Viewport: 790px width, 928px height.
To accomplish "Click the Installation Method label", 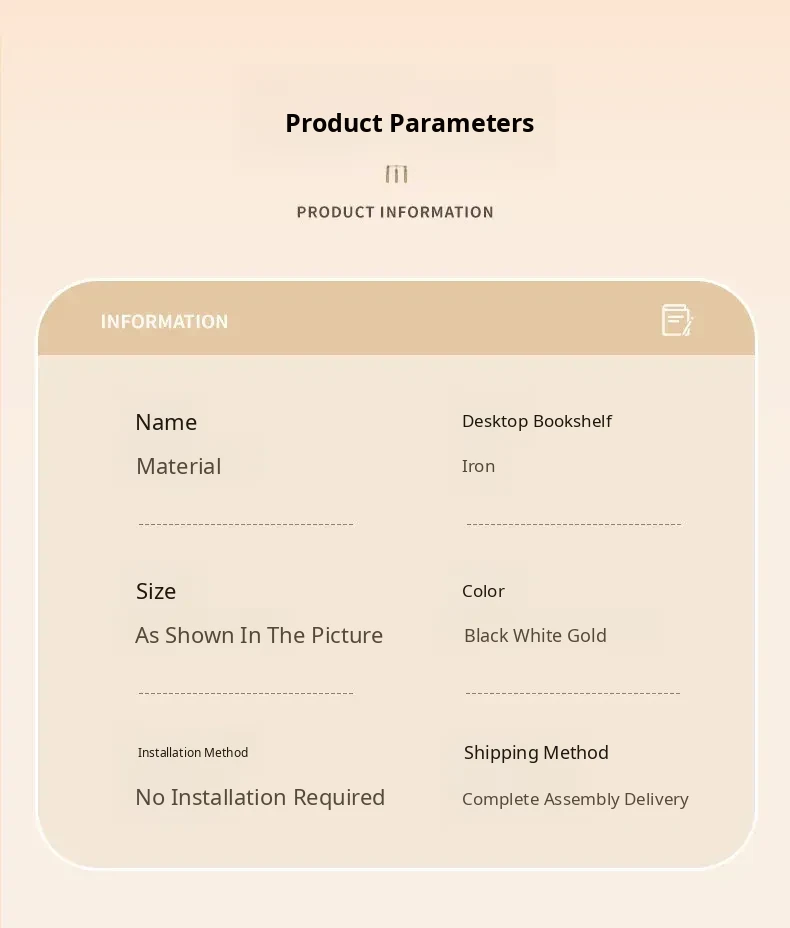I will 193,752.
